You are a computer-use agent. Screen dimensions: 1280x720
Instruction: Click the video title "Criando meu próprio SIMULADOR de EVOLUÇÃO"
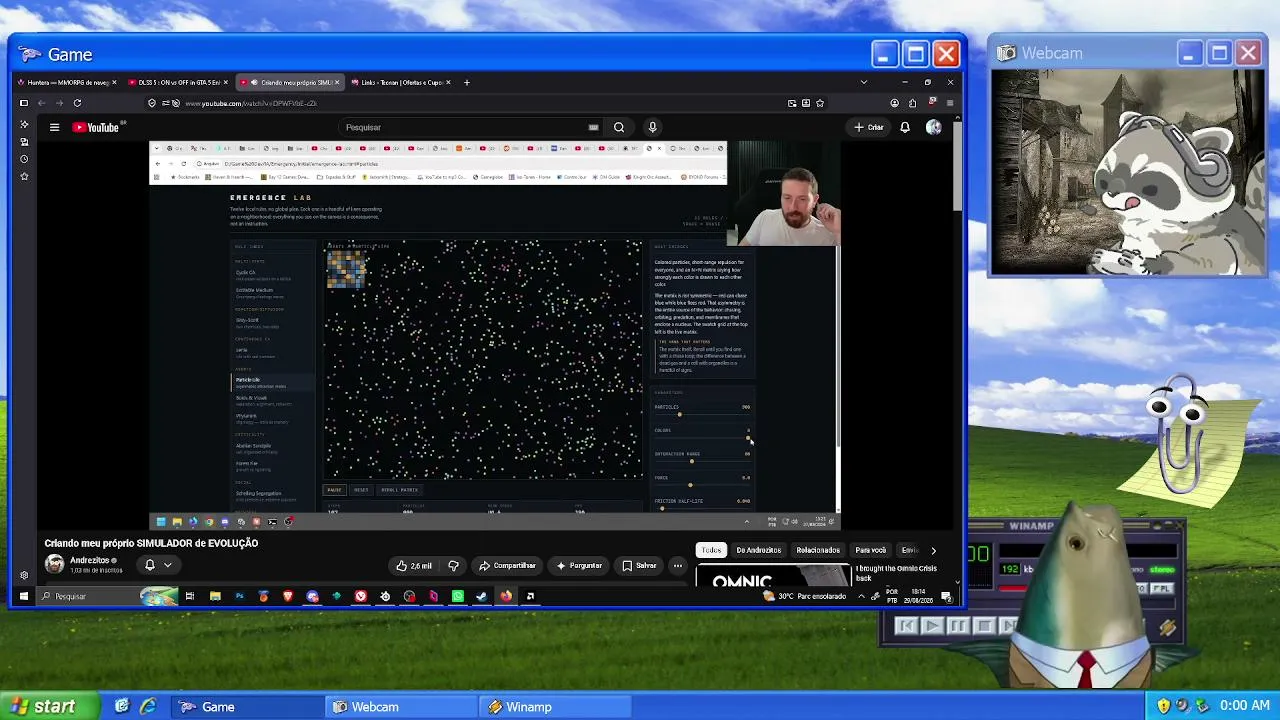coord(151,543)
